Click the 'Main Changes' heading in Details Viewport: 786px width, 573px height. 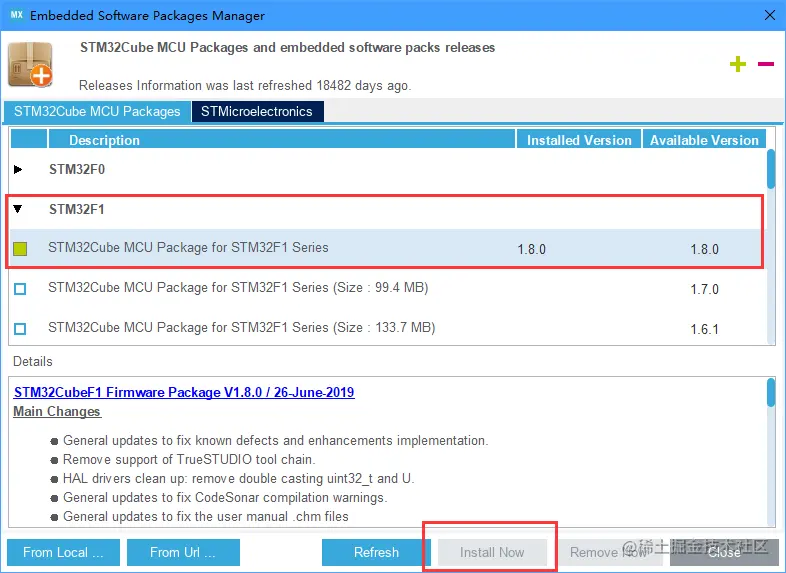(57, 412)
